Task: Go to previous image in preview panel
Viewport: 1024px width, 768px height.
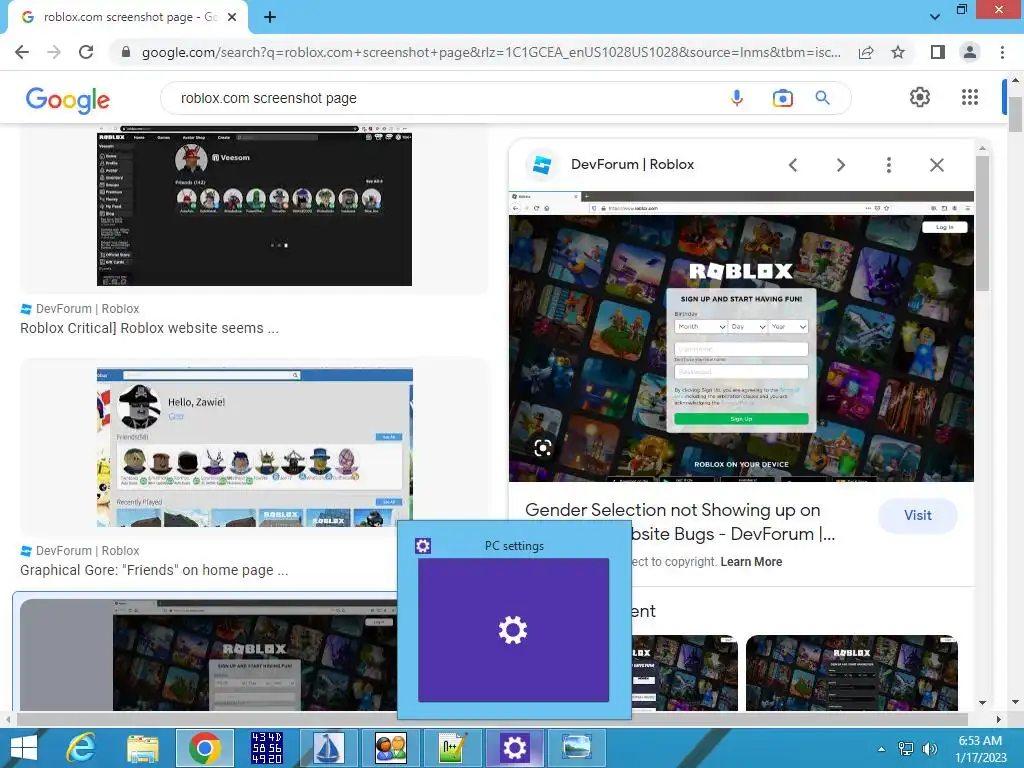Action: click(793, 165)
